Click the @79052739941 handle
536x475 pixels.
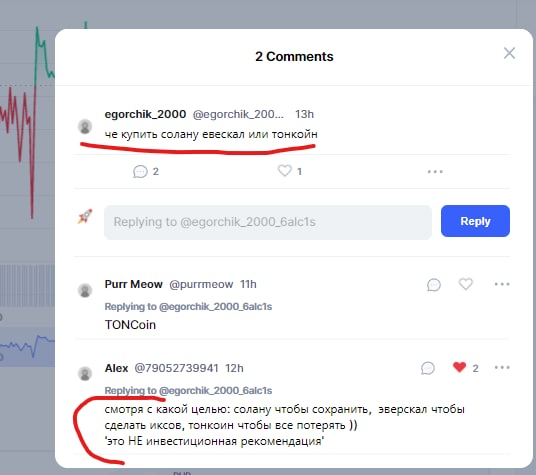point(176,368)
